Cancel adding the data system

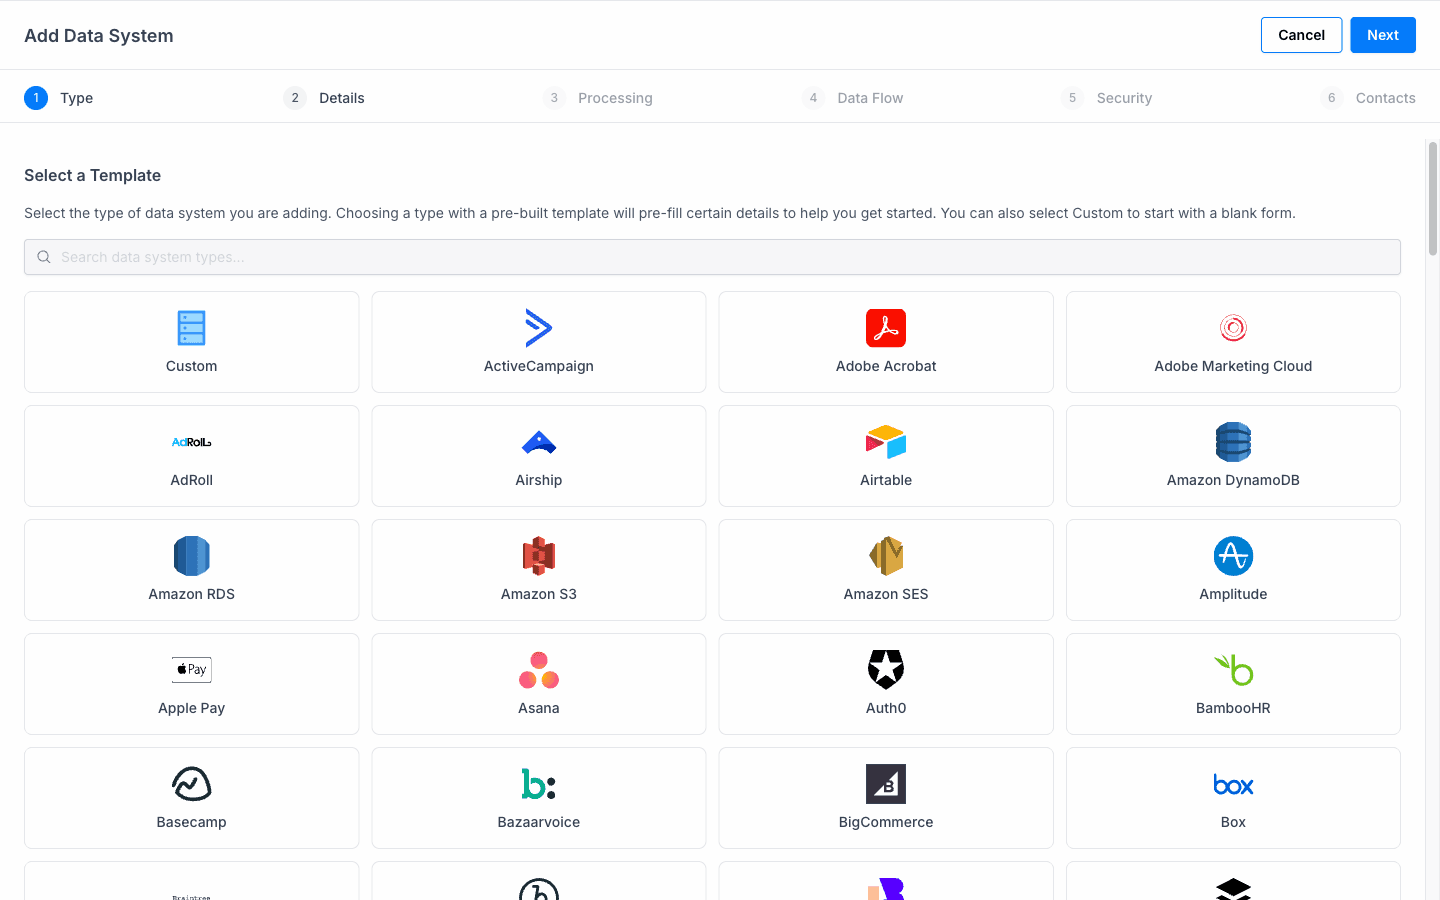1301,35
